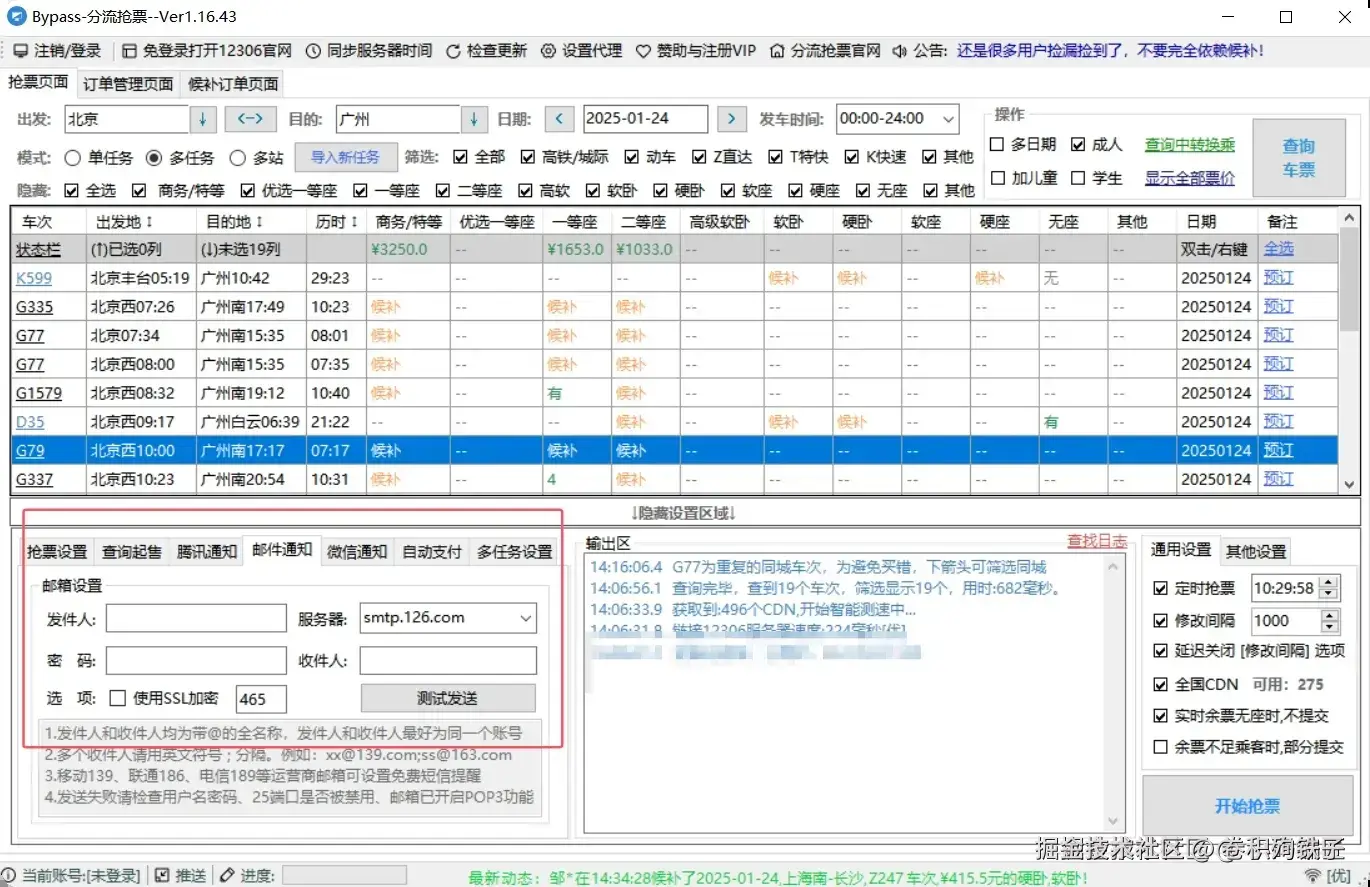
Task: Sort by 历时 column header
Action: [334, 221]
